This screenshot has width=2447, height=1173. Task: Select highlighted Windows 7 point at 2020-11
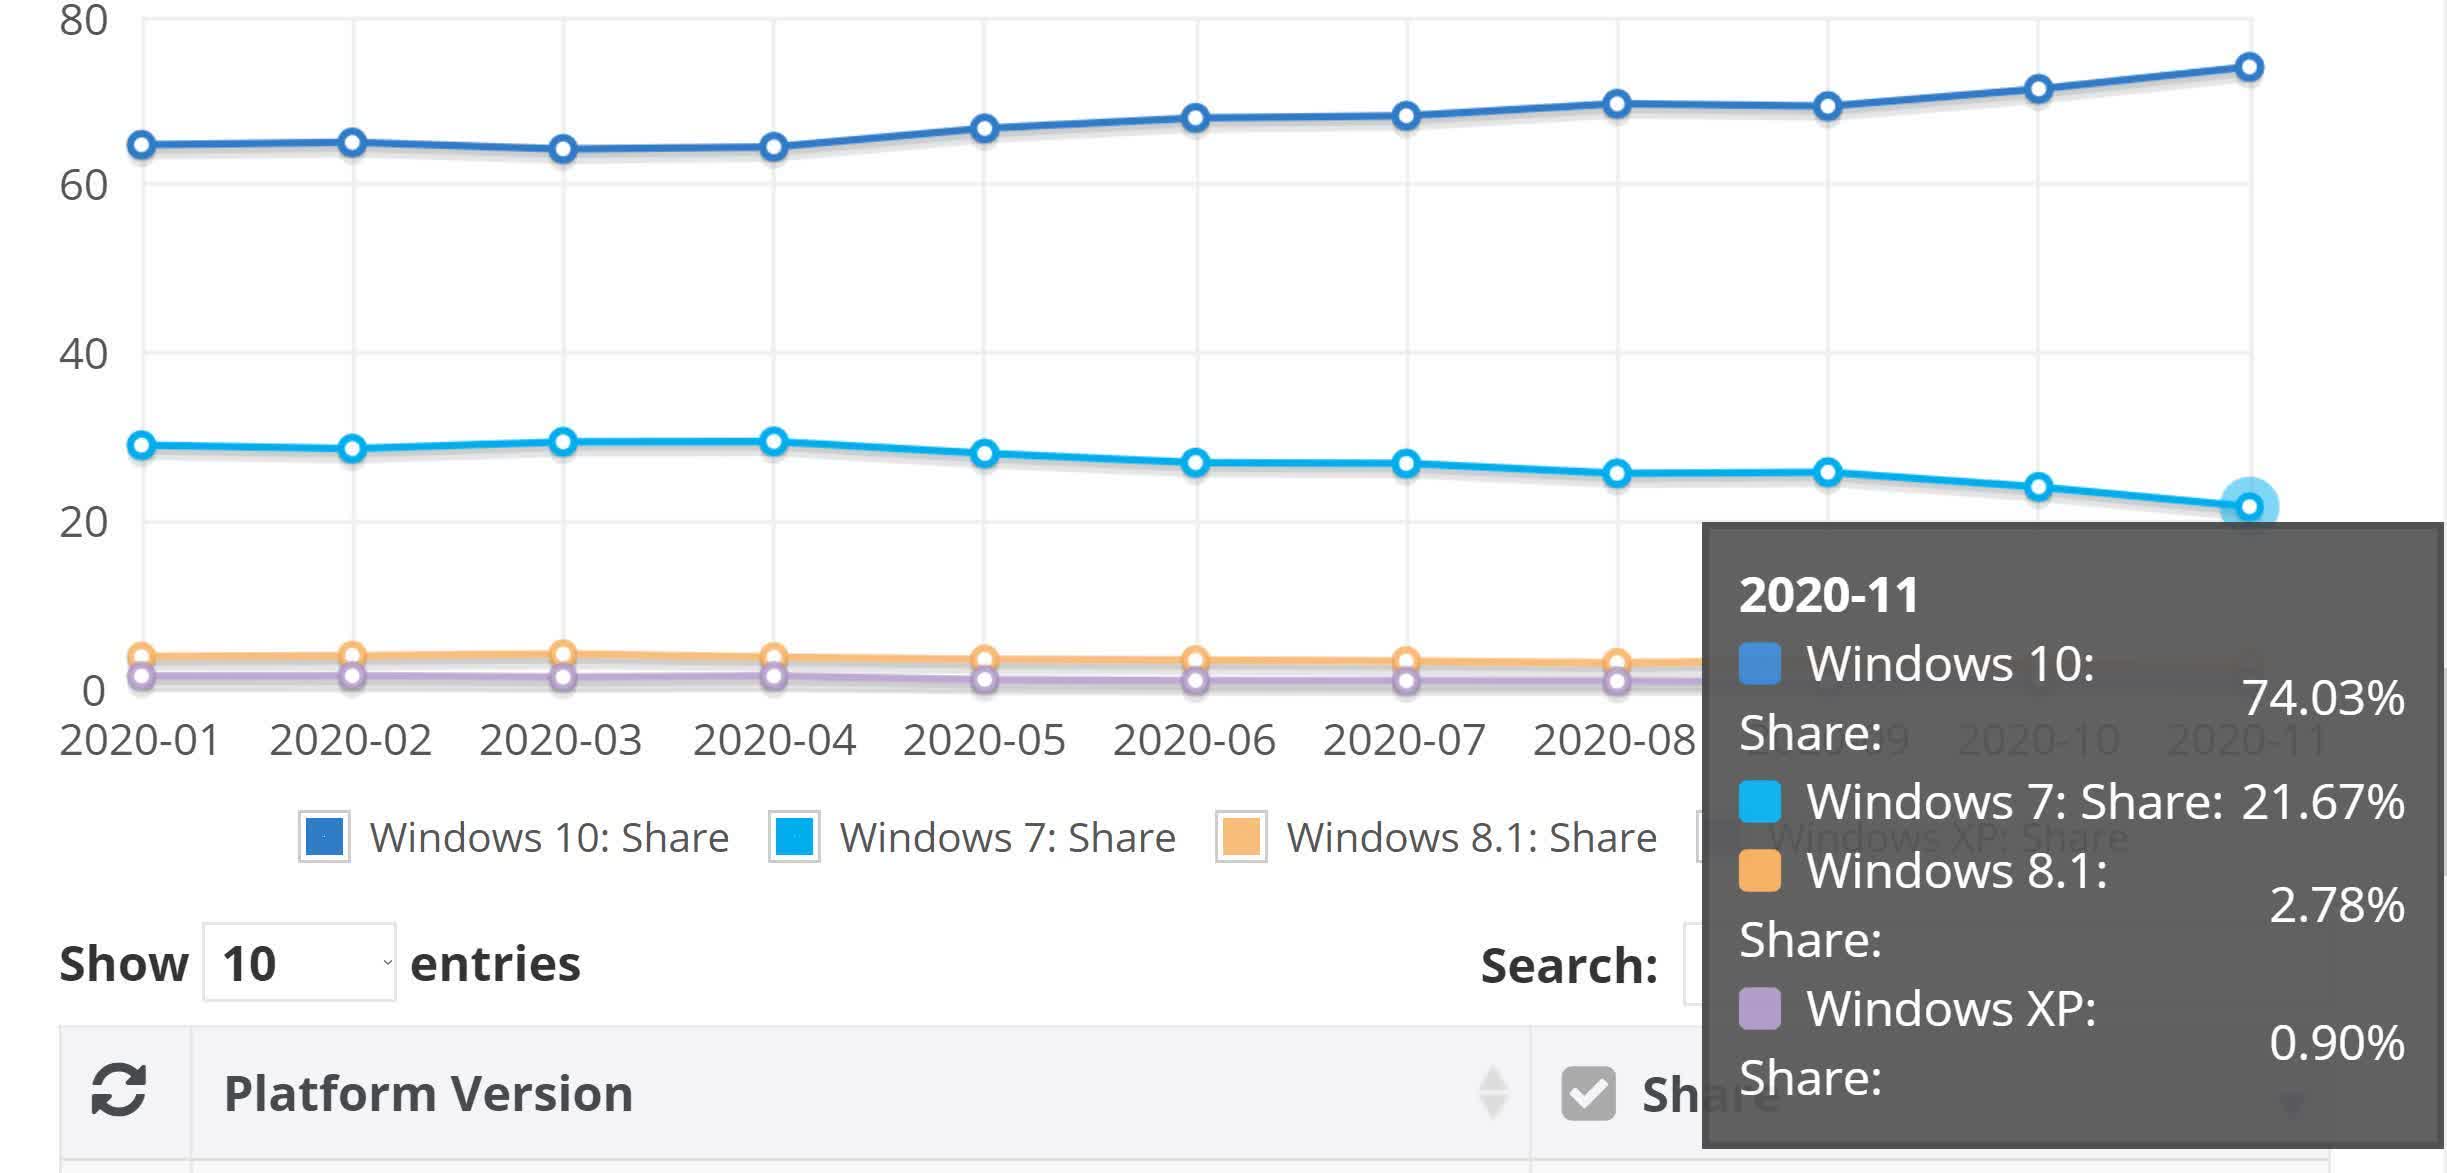click(2250, 507)
